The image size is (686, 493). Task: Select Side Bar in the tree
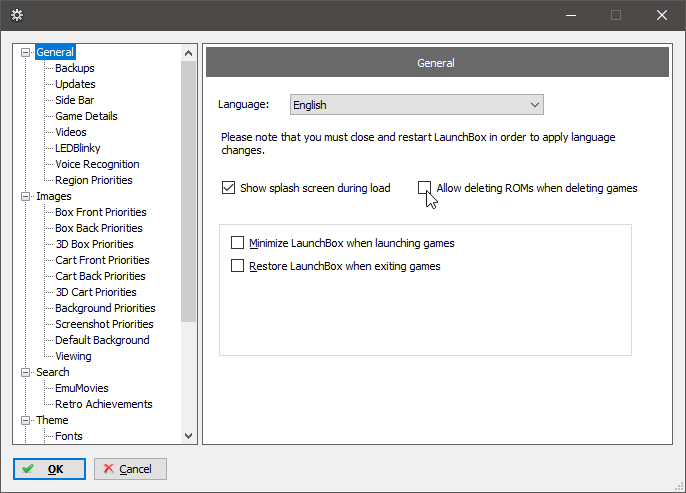click(x=75, y=100)
